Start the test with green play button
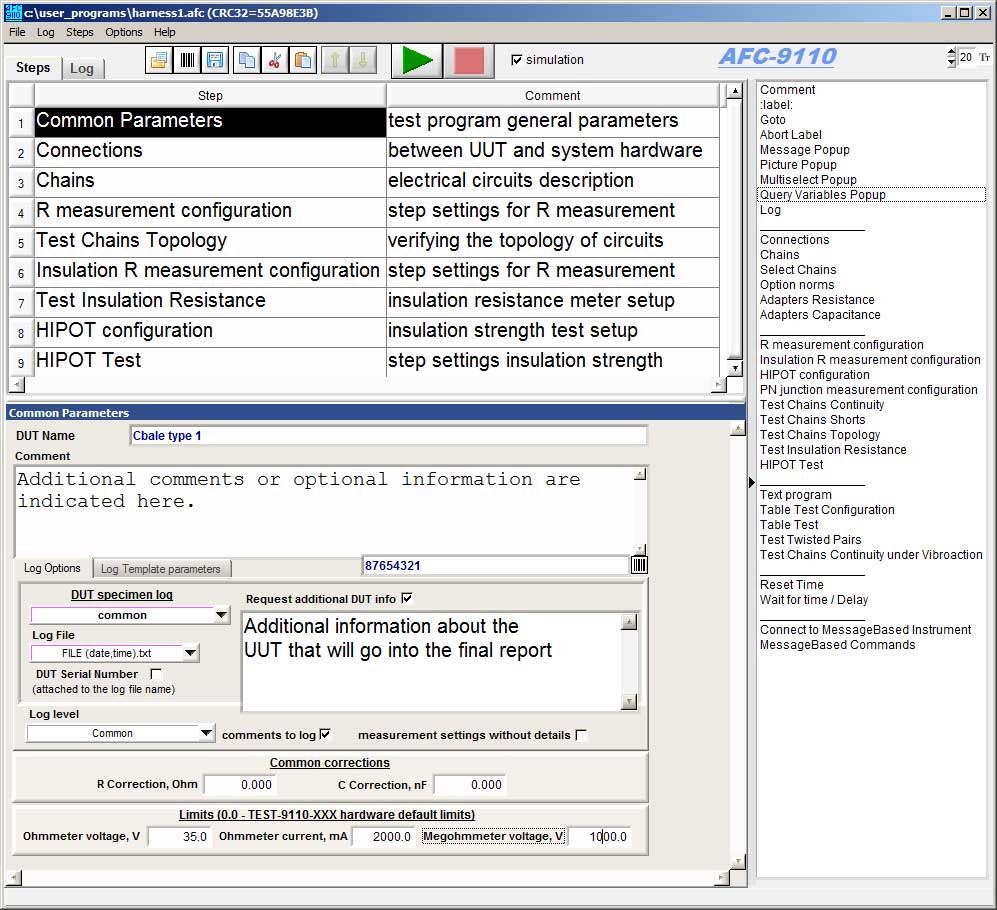The width and height of the screenshot is (997, 910). pyautogui.click(x=416, y=61)
